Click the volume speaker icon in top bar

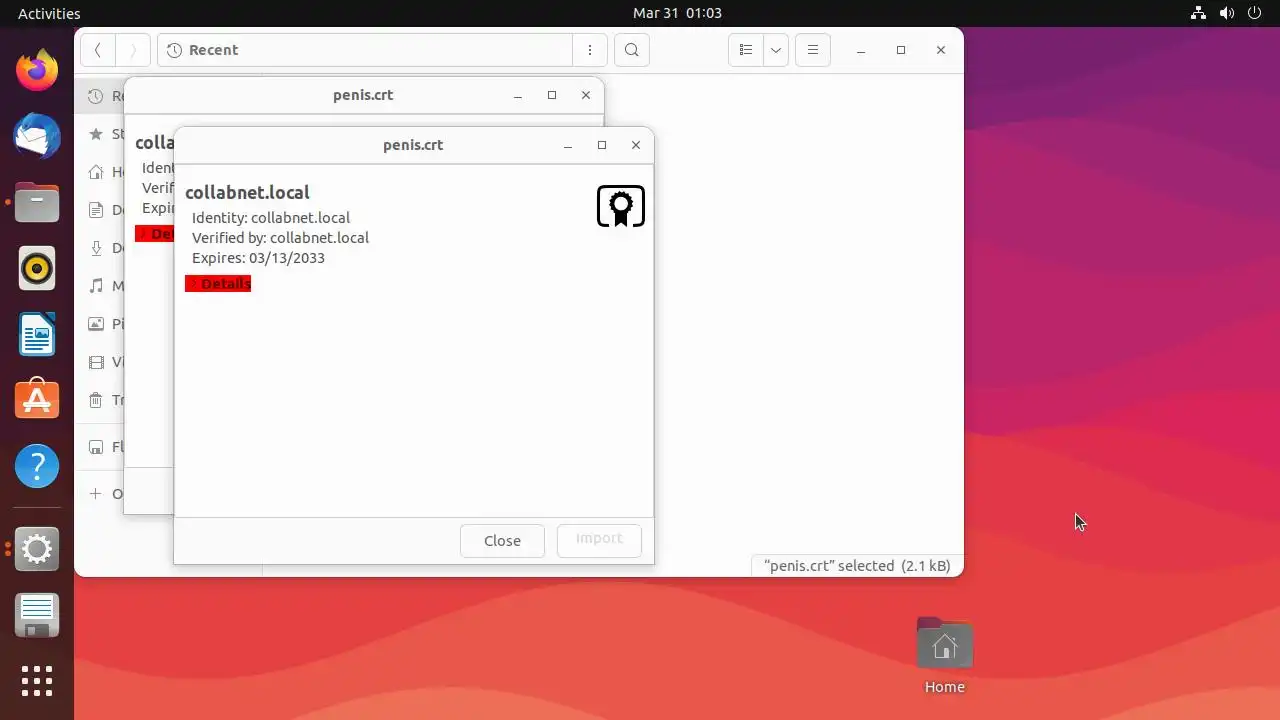(x=1227, y=13)
